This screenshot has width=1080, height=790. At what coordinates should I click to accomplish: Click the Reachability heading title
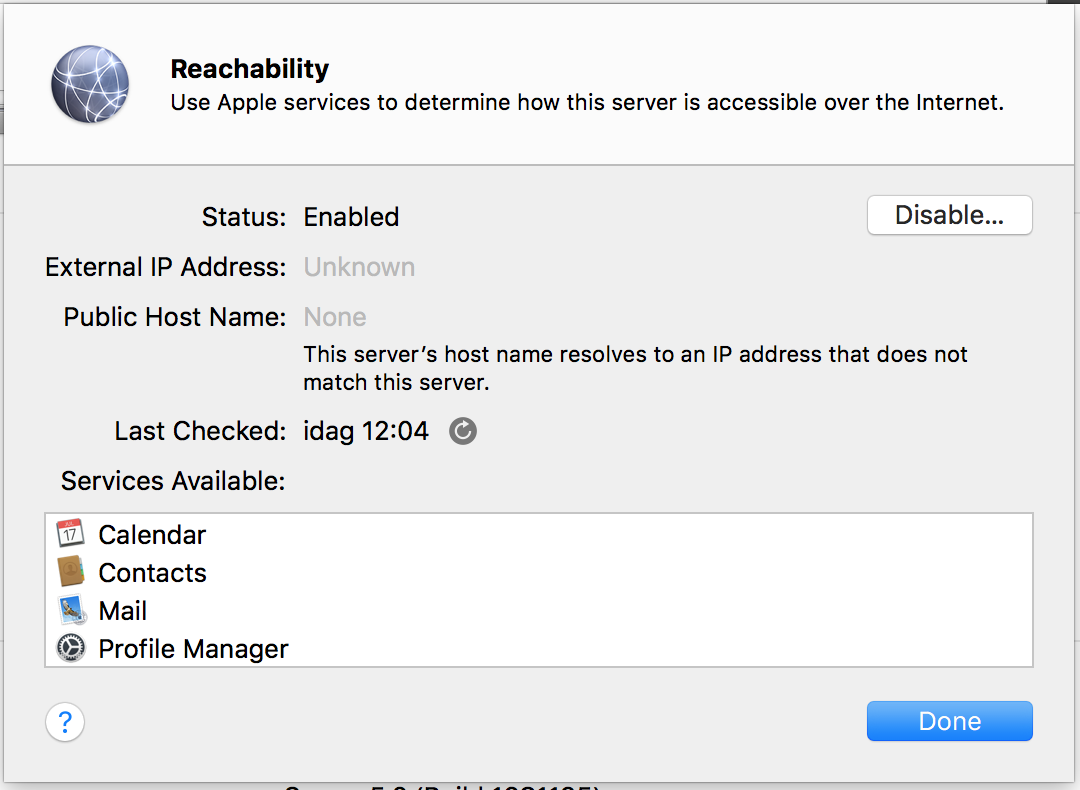coord(250,69)
